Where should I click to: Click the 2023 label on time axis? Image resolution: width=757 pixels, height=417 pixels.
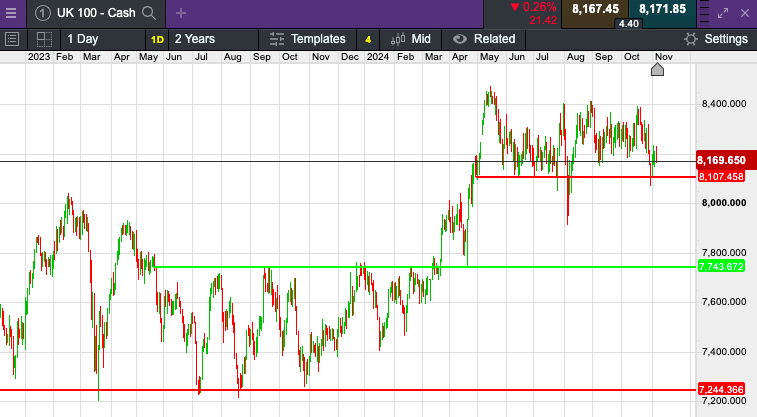(x=39, y=57)
